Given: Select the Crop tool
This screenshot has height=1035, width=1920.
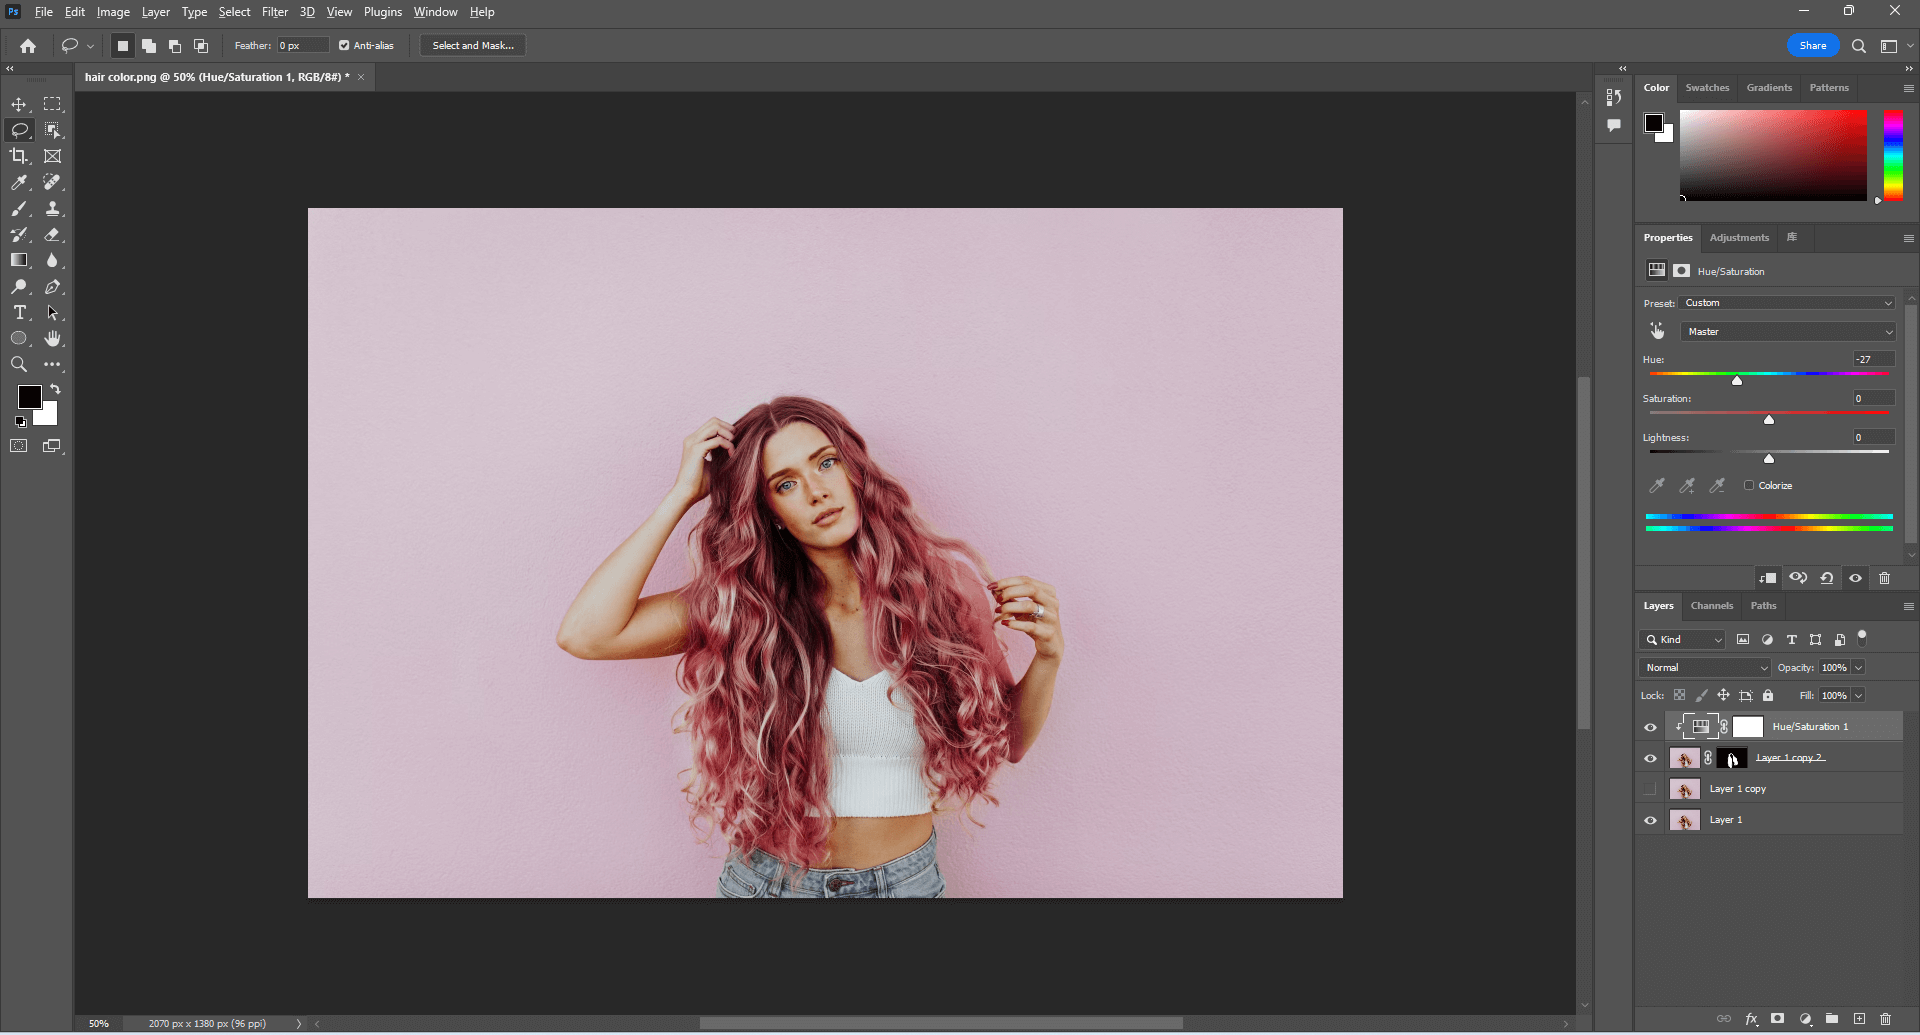Looking at the screenshot, I should (19, 156).
